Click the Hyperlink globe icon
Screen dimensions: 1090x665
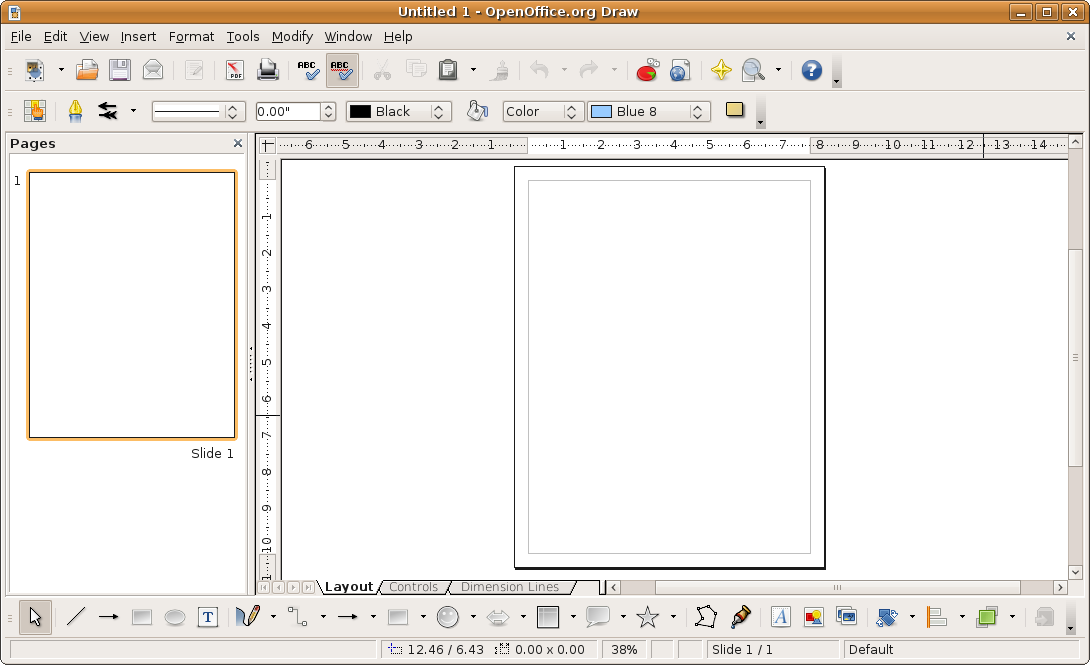[680, 70]
